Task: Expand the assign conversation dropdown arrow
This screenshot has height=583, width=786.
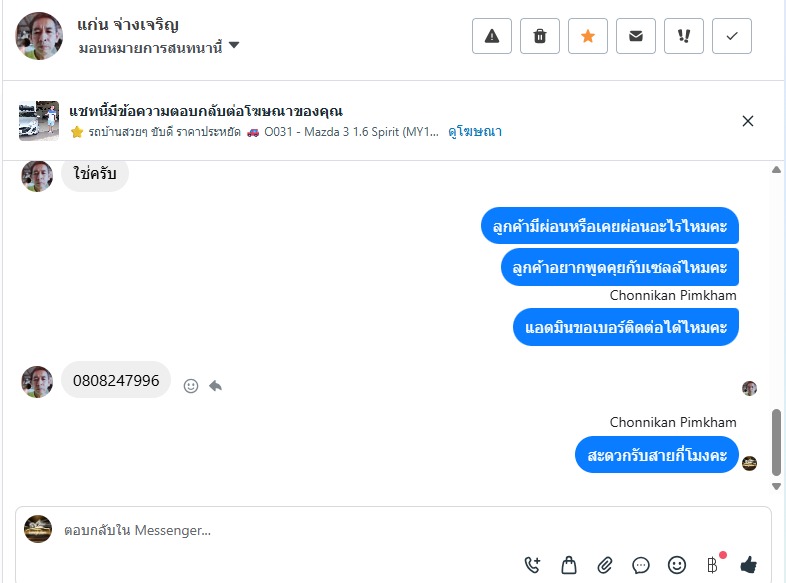Action: click(234, 46)
